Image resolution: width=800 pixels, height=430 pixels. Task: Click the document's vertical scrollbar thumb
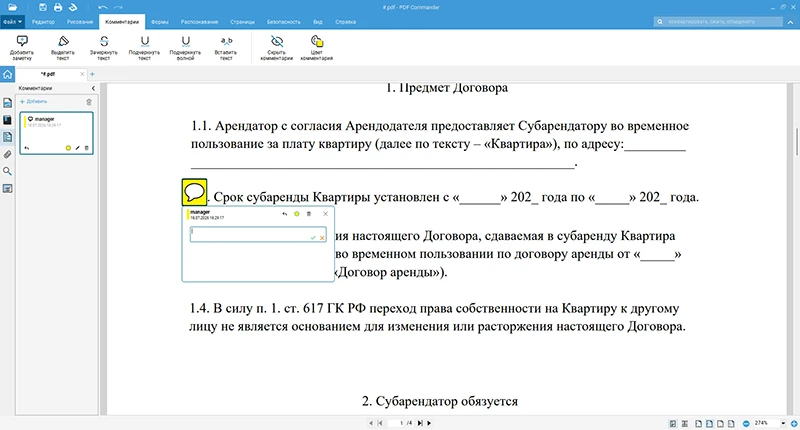pos(797,141)
